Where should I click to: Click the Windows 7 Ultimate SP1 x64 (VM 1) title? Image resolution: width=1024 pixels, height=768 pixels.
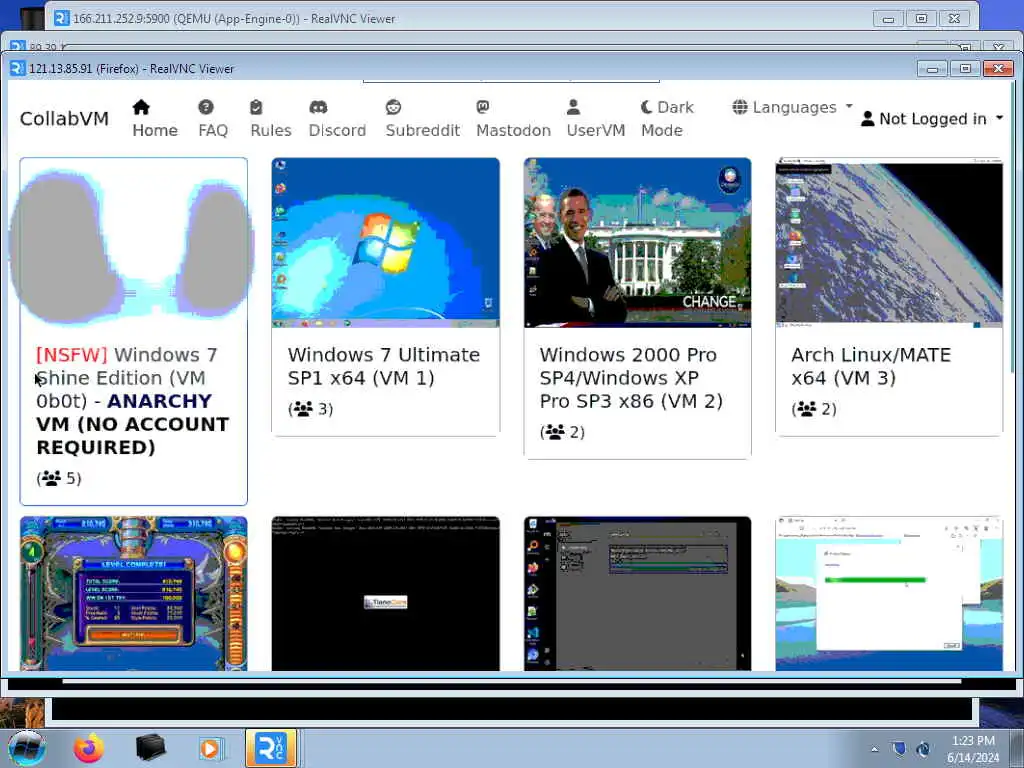click(384, 366)
